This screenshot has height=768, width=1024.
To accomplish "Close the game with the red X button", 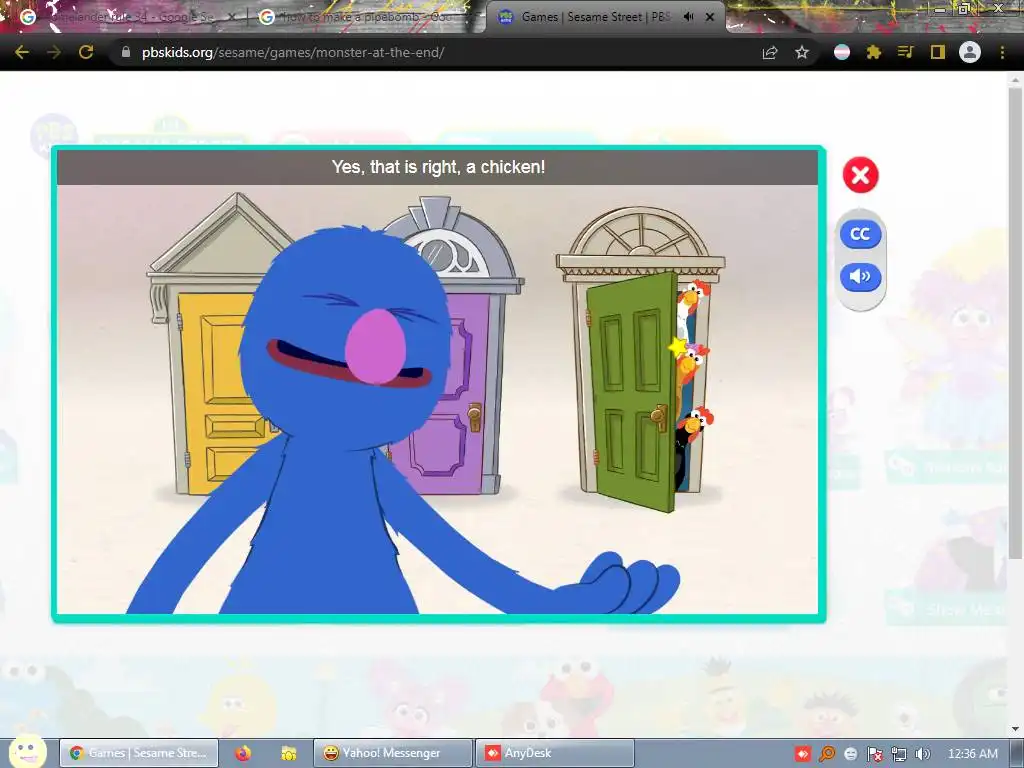I will [x=860, y=175].
